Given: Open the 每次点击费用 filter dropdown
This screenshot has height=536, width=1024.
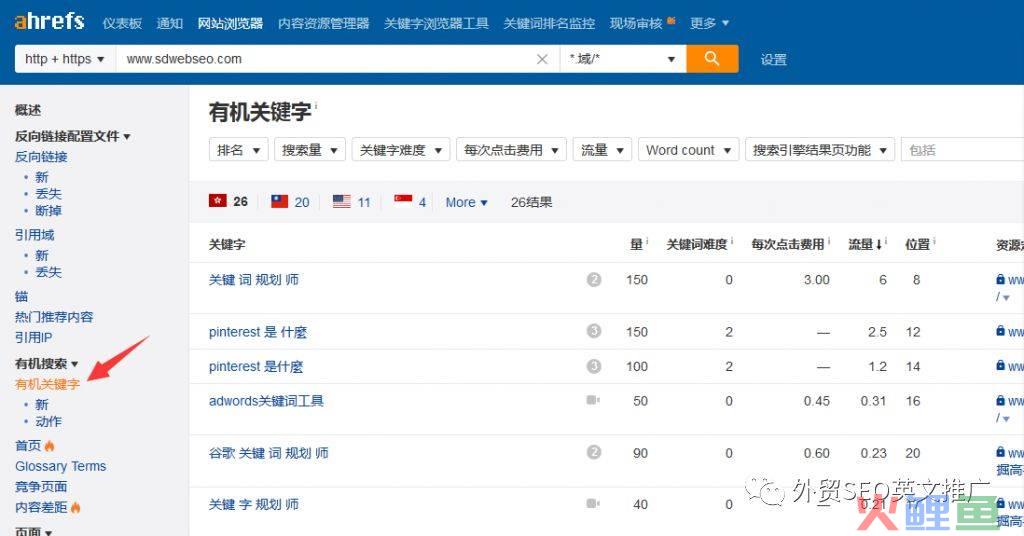Looking at the screenshot, I should click(511, 150).
